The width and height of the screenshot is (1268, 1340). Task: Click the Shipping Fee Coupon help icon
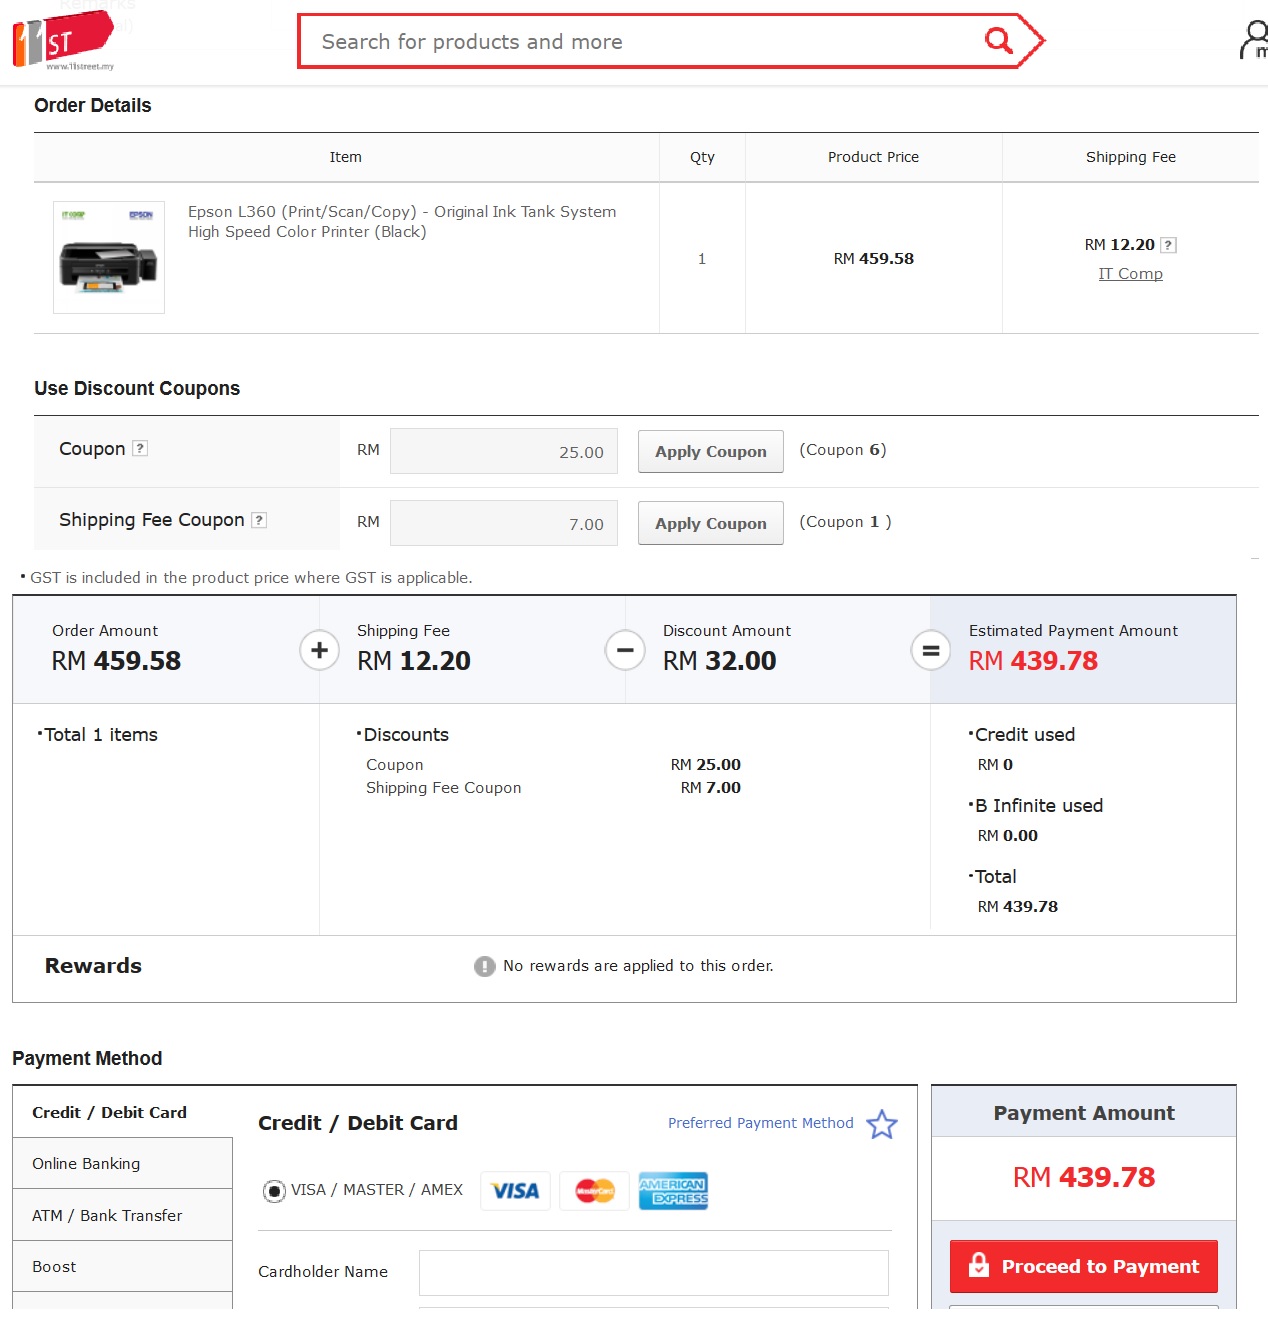(x=259, y=520)
